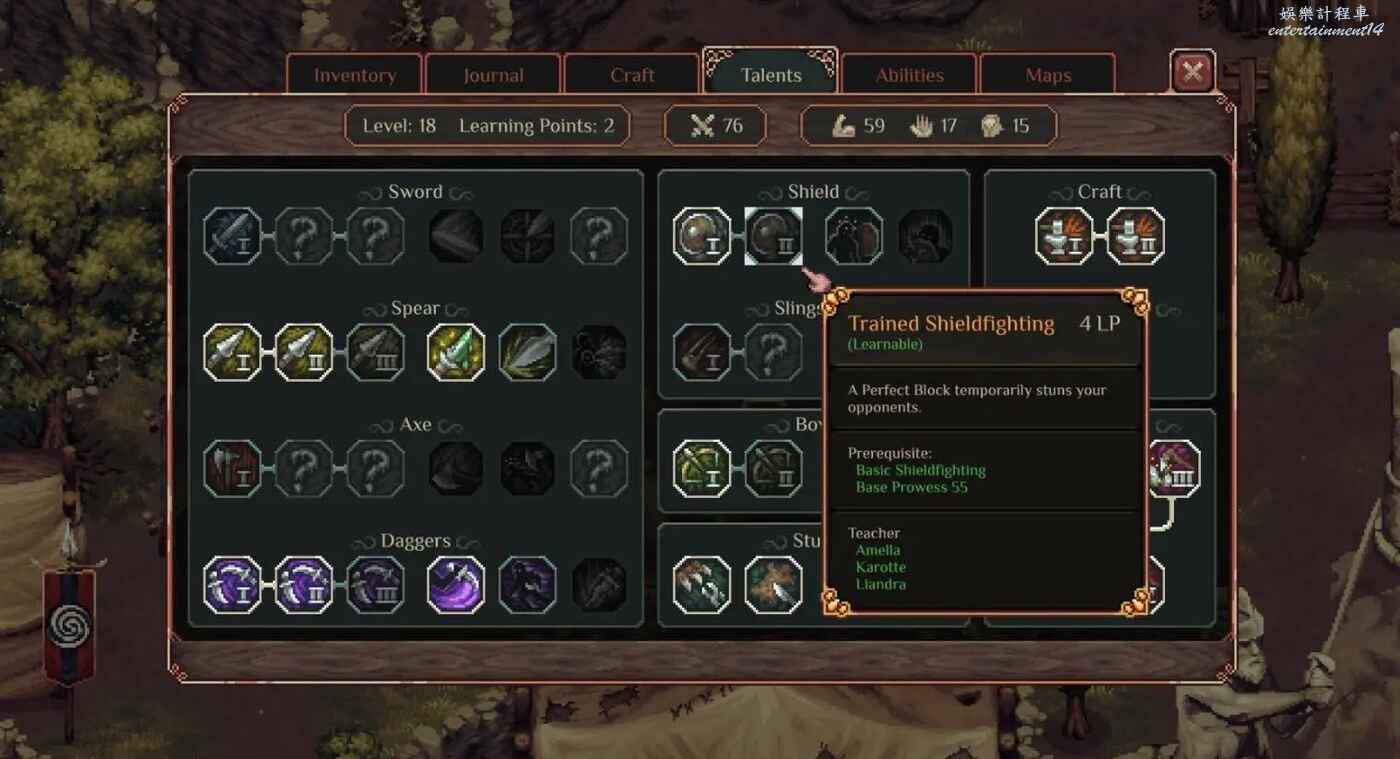
Task: Select the Spear III talent icon
Action: coord(376,352)
